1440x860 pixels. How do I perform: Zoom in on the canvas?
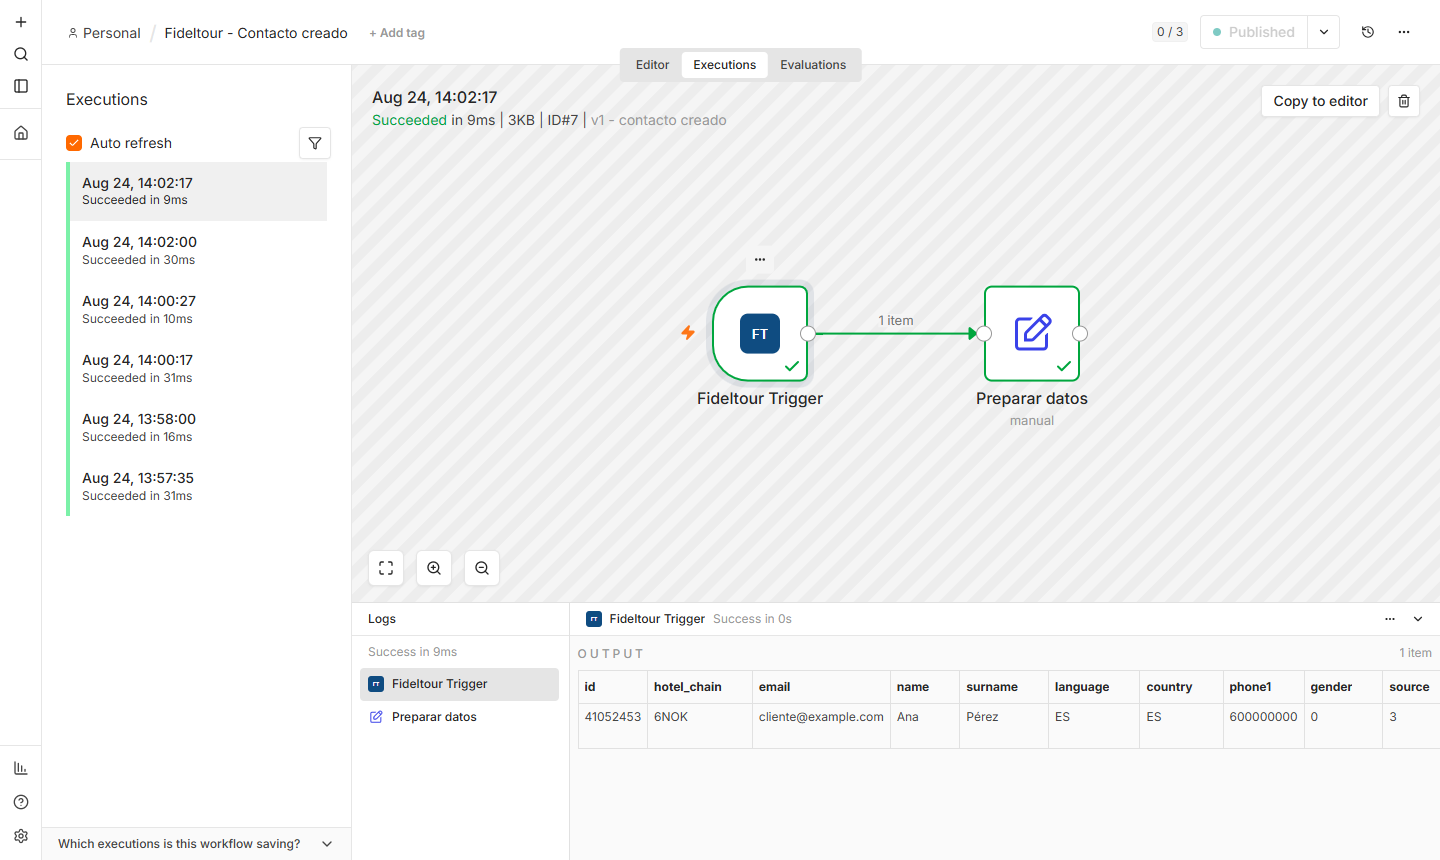pos(434,568)
